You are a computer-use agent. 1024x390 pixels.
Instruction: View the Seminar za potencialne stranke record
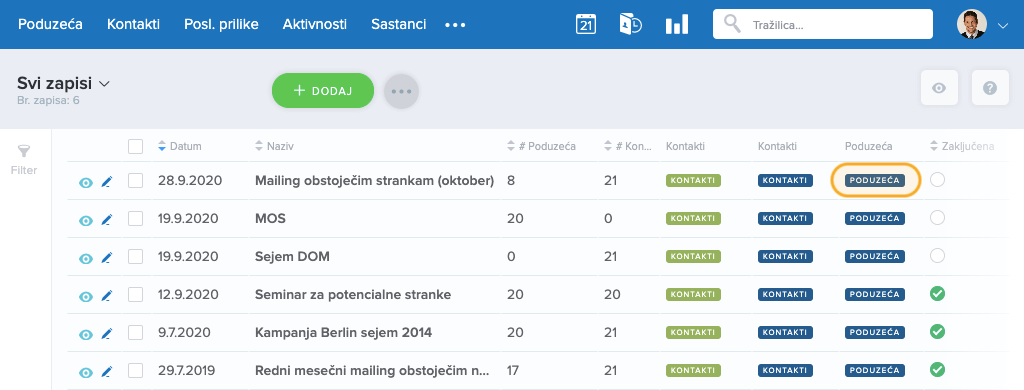coord(86,296)
